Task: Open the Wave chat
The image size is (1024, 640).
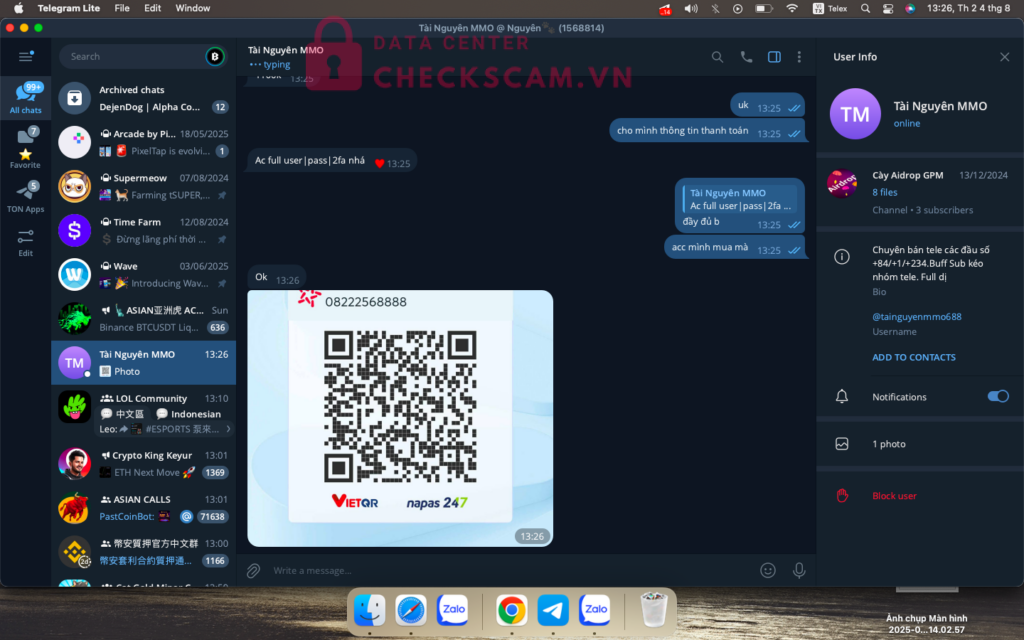Action: point(144,274)
